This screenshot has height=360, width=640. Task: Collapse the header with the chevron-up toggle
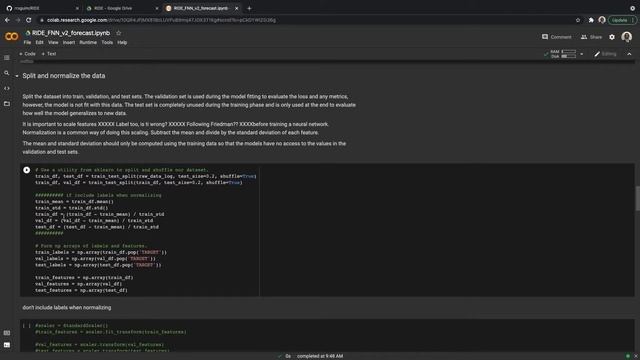(629, 54)
